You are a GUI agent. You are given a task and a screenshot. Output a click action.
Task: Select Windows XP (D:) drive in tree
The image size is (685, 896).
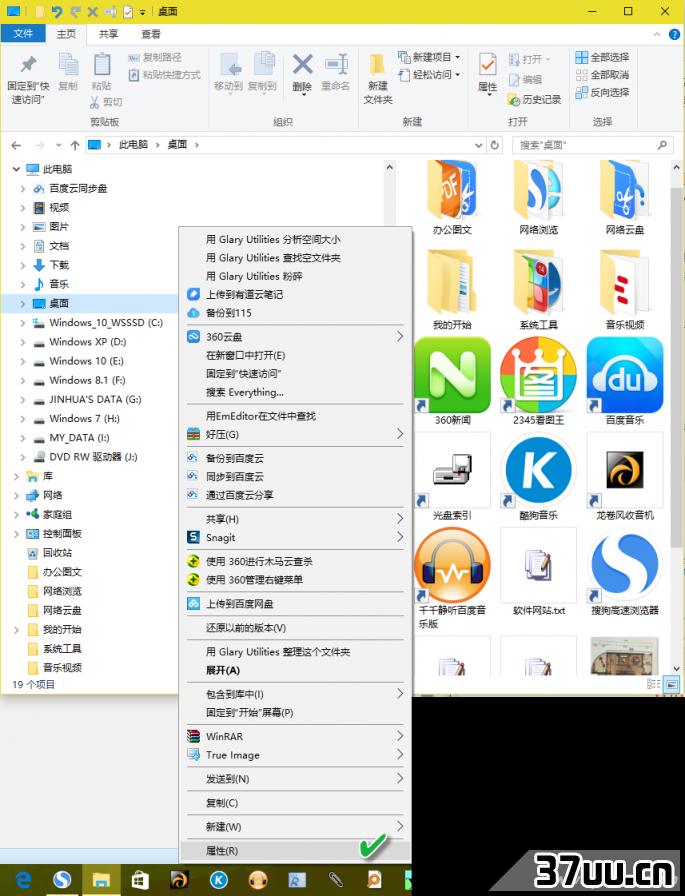pos(87,342)
